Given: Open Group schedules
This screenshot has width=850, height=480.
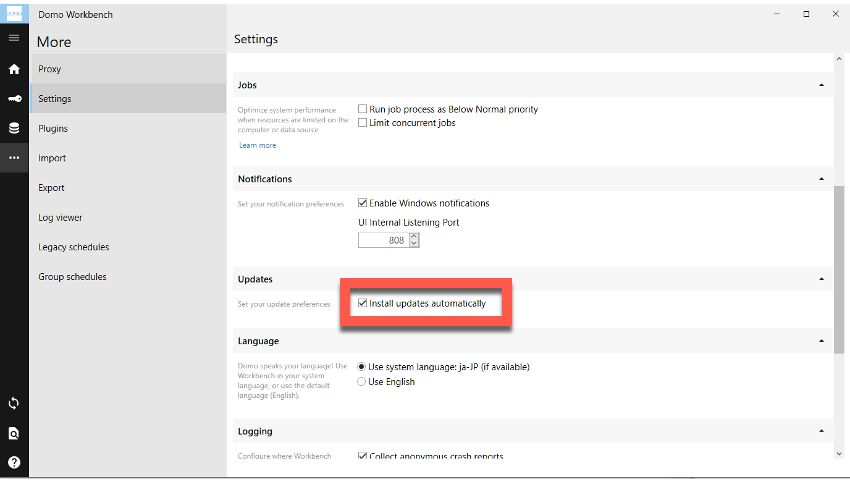Looking at the screenshot, I should point(128,277).
